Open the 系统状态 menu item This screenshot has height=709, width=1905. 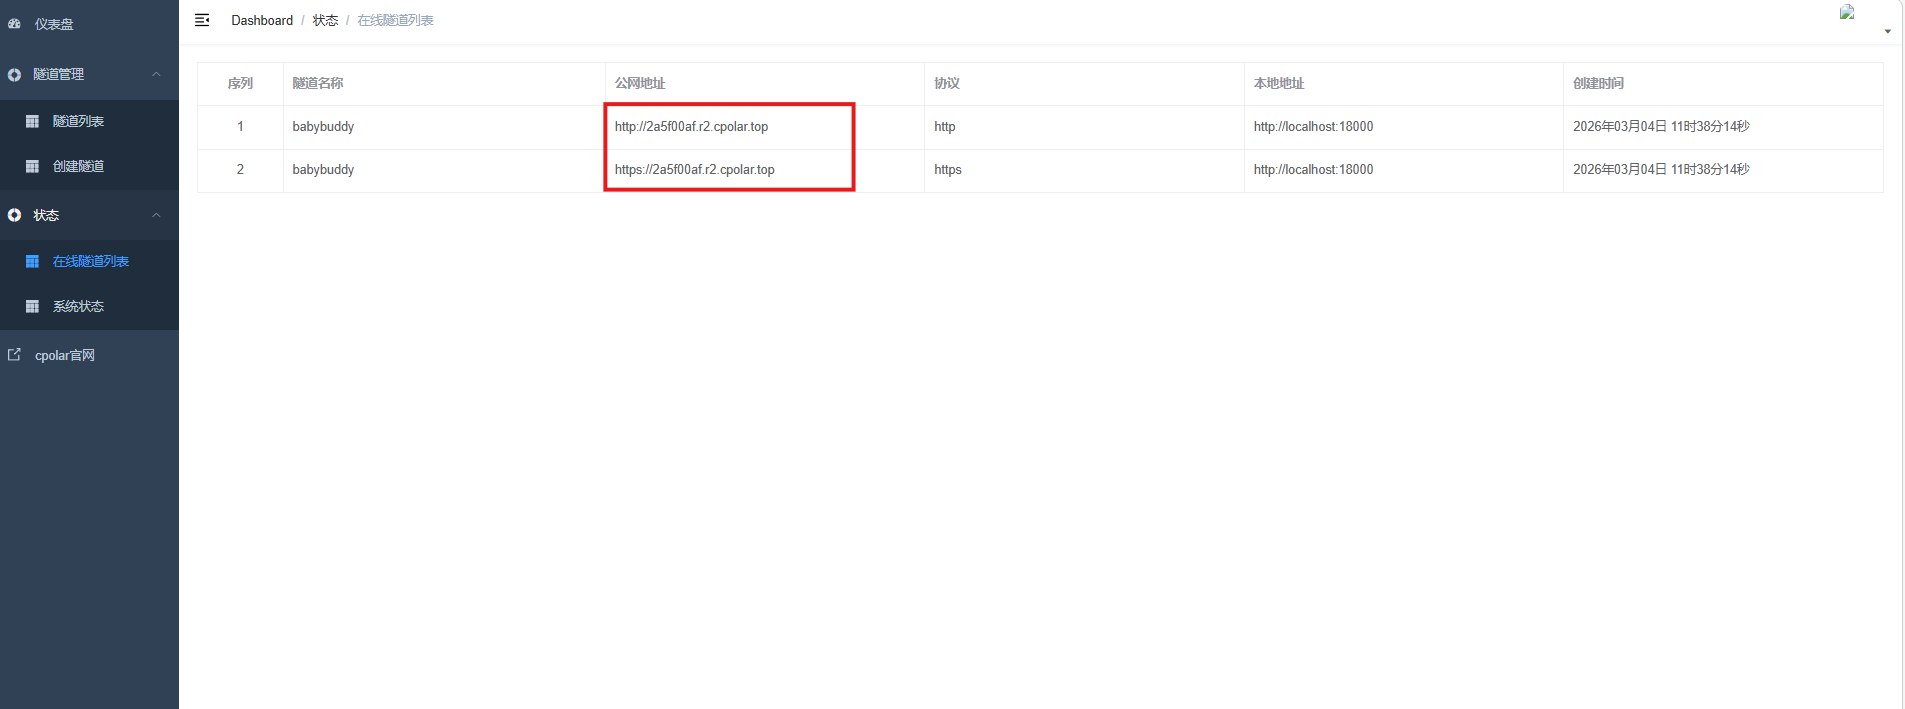78,306
